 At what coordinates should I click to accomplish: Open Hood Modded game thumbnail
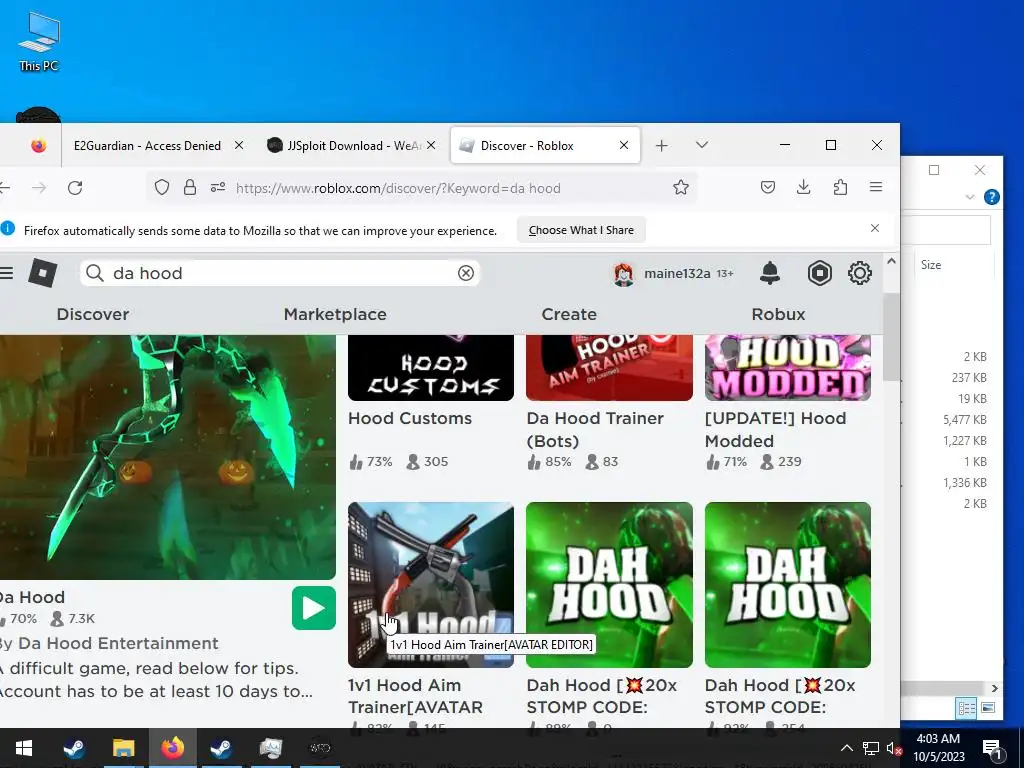point(788,368)
